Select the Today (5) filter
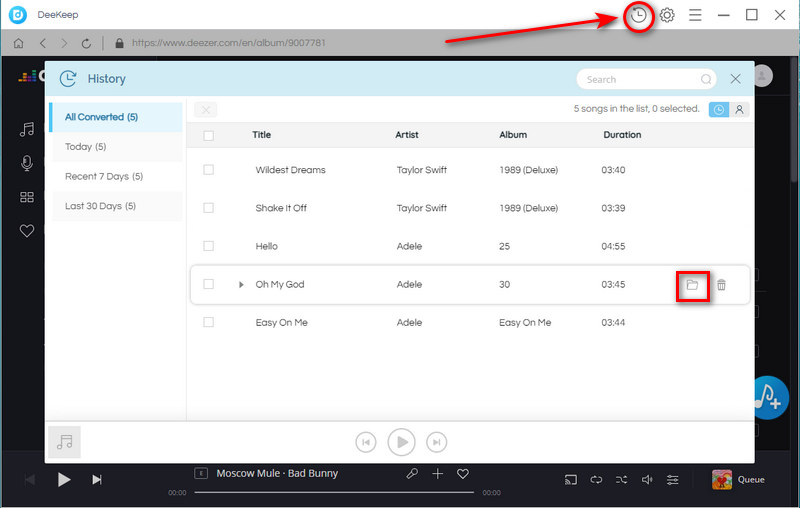The width and height of the screenshot is (800, 508). 116,146
